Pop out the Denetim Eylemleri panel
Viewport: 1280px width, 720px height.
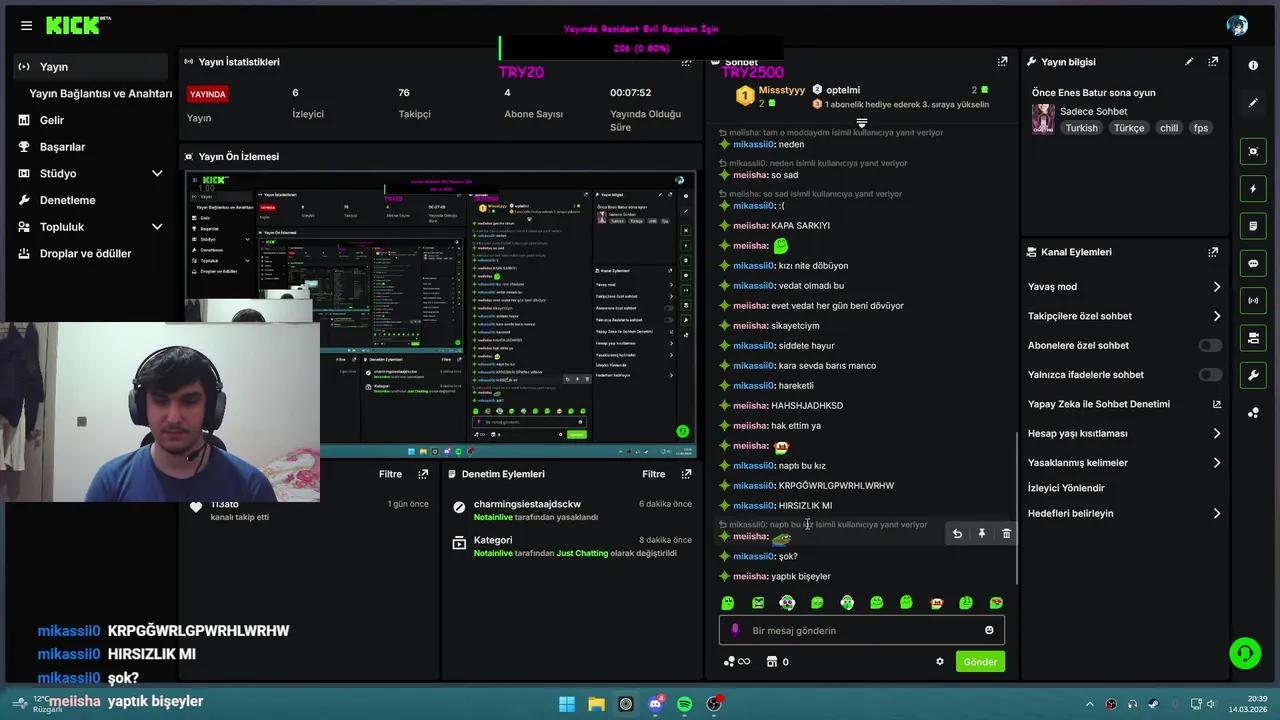(686, 474)
